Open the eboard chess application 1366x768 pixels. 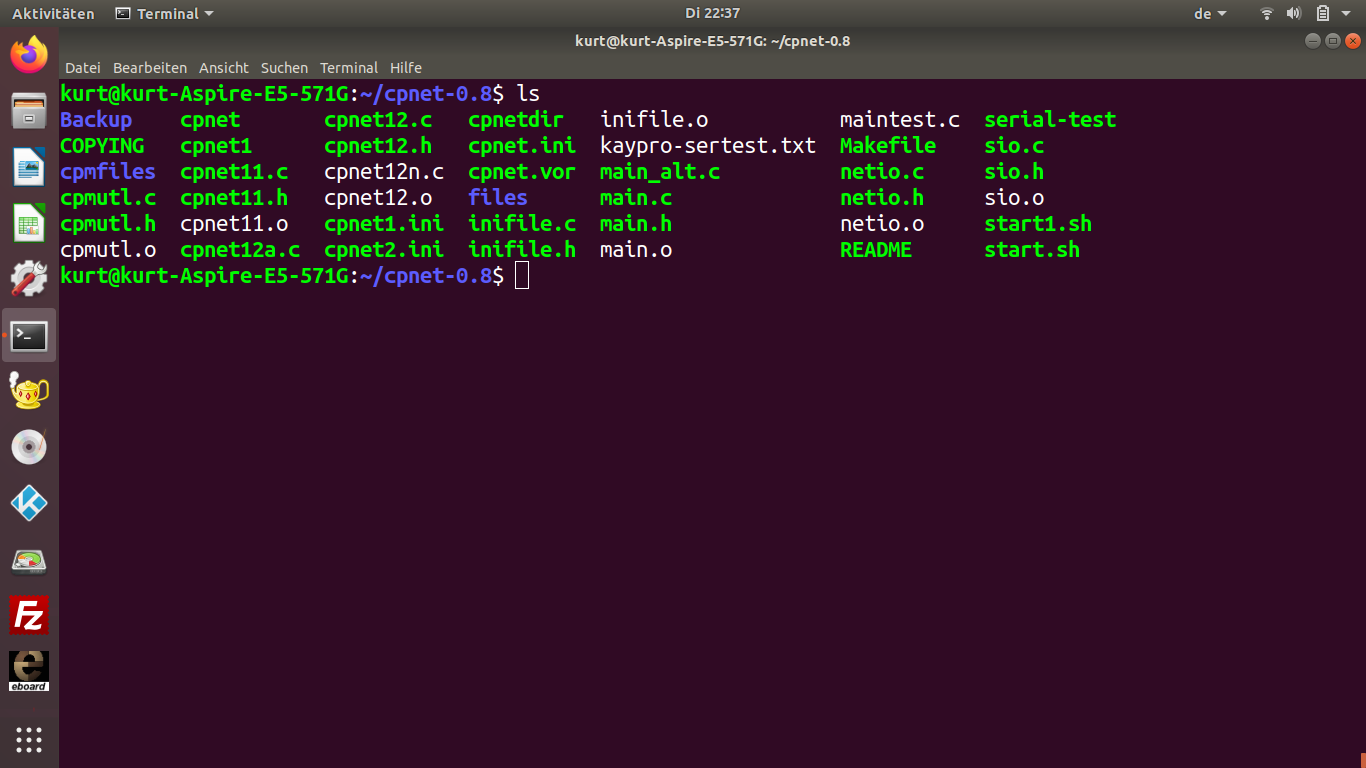pyautogui.click(x=29, y=671)
